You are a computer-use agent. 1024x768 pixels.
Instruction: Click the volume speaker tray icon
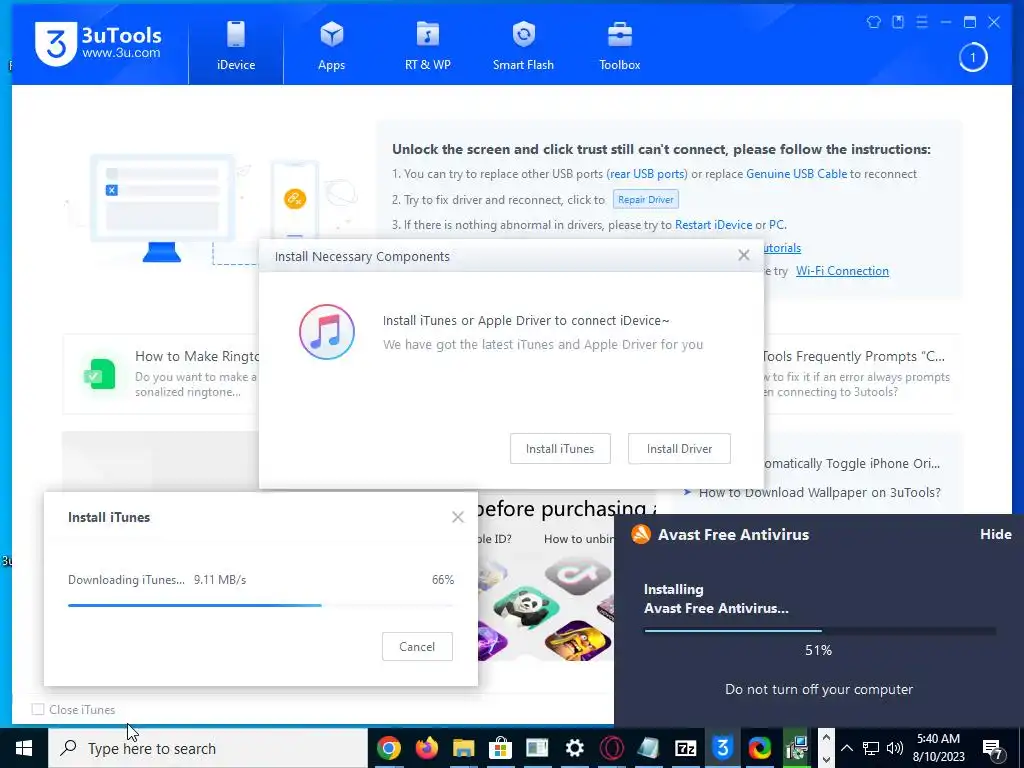895,748
